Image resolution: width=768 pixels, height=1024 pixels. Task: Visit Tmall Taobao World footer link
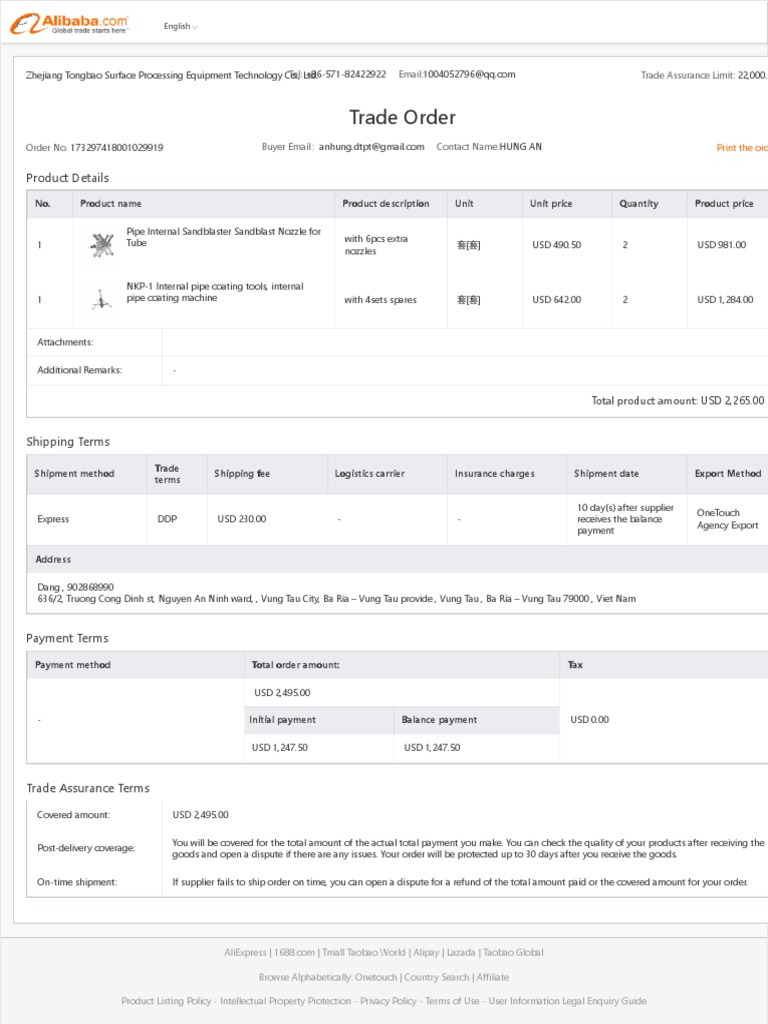[x=364, y=952]
